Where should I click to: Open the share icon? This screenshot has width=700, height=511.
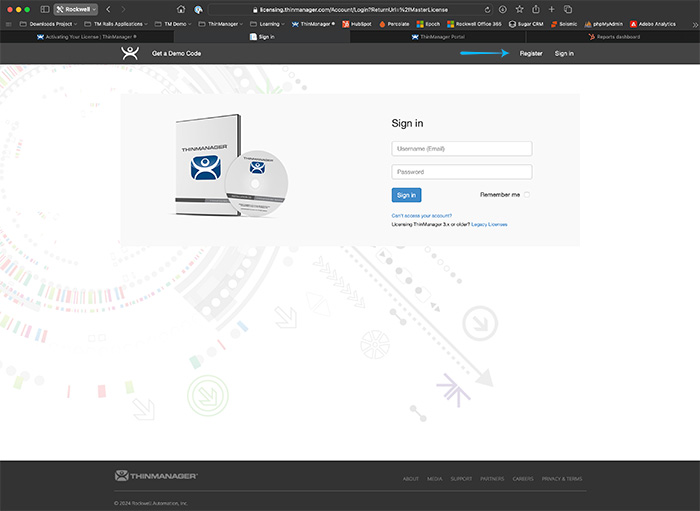pos(536,9)
